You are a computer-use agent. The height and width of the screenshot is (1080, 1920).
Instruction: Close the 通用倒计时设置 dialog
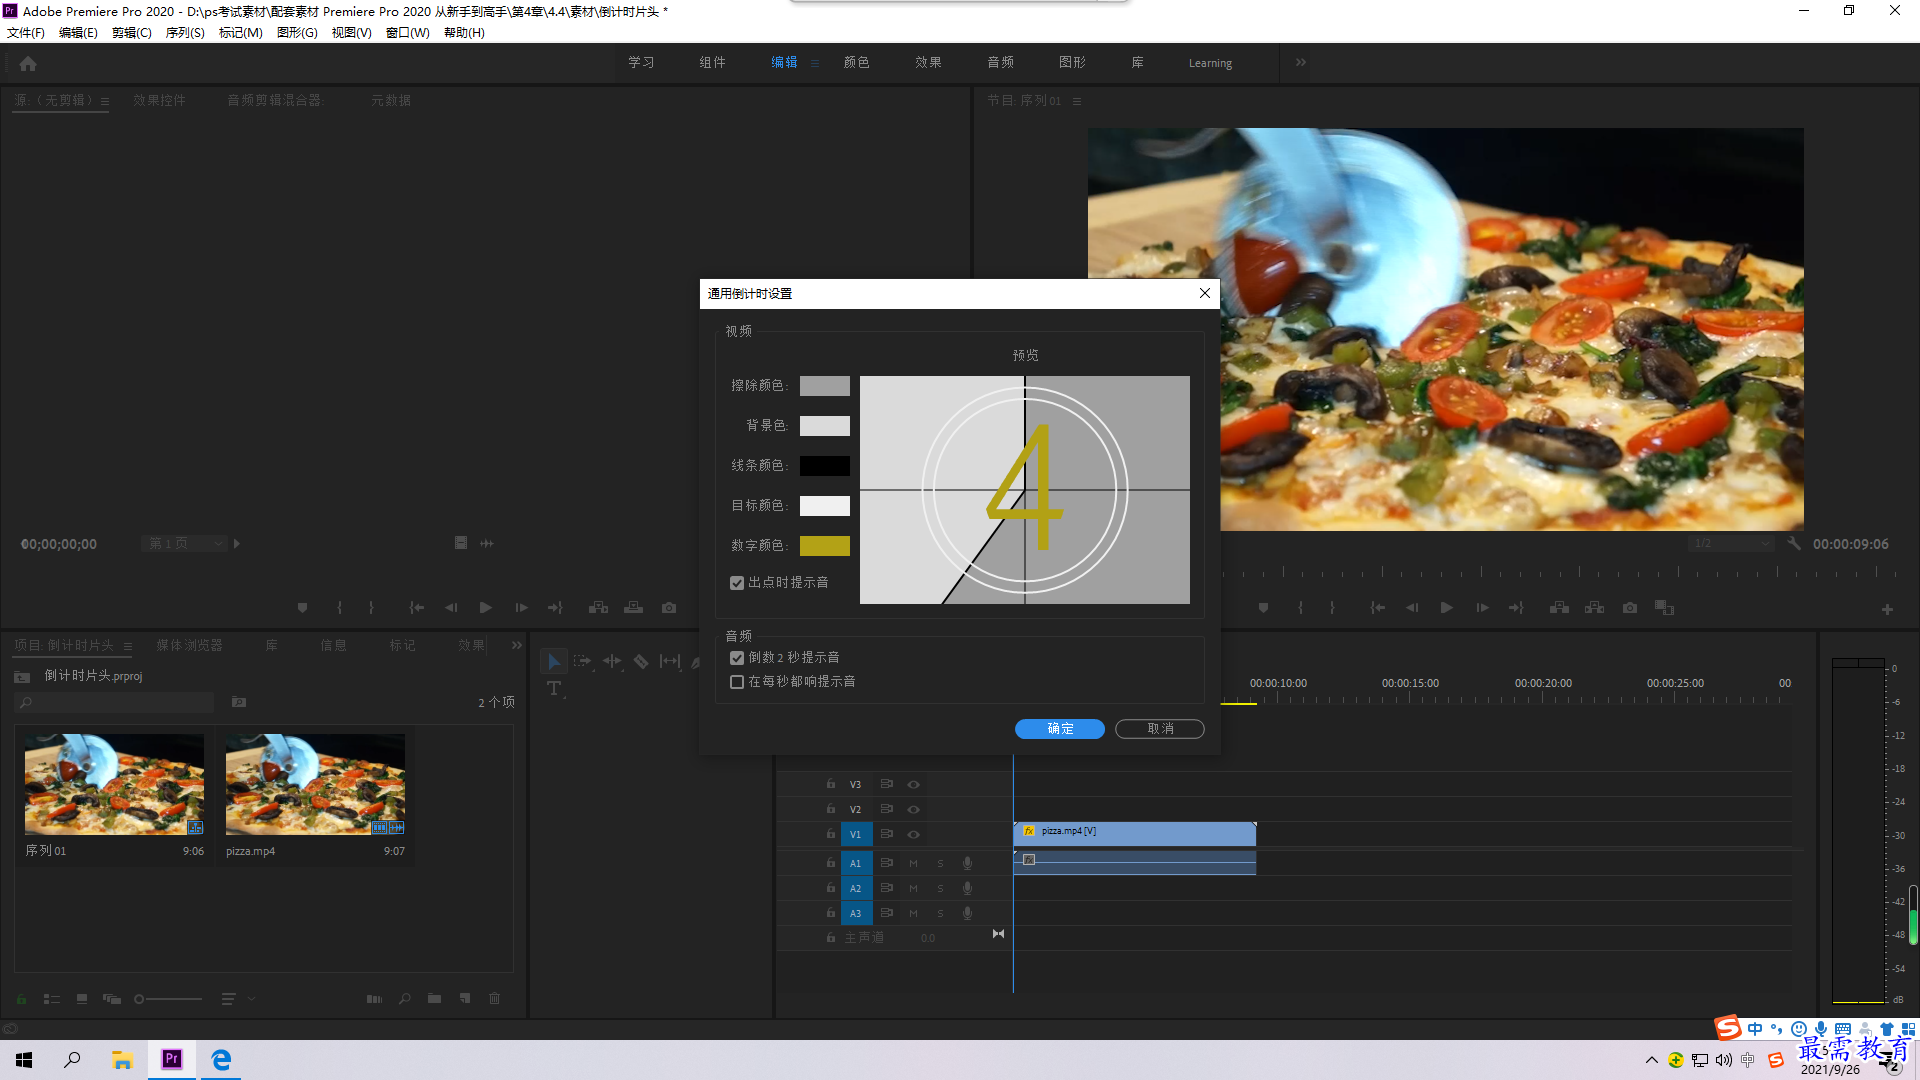tap(1204, 293)
